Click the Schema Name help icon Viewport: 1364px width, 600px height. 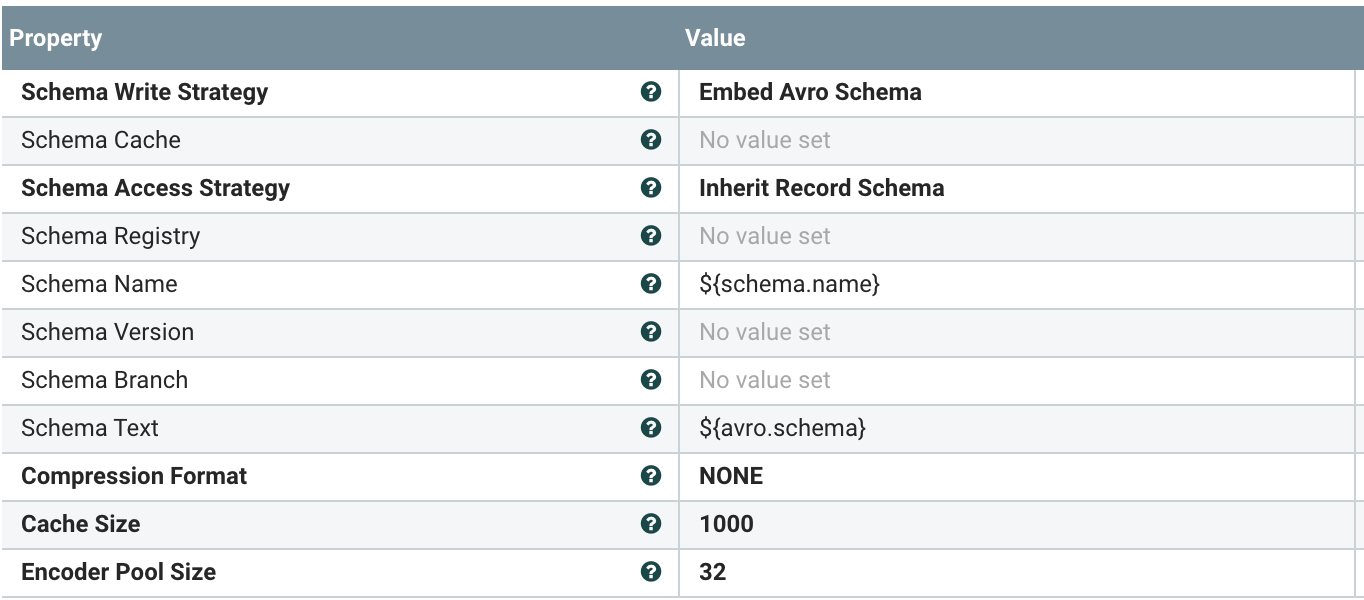tap(650, 284)
